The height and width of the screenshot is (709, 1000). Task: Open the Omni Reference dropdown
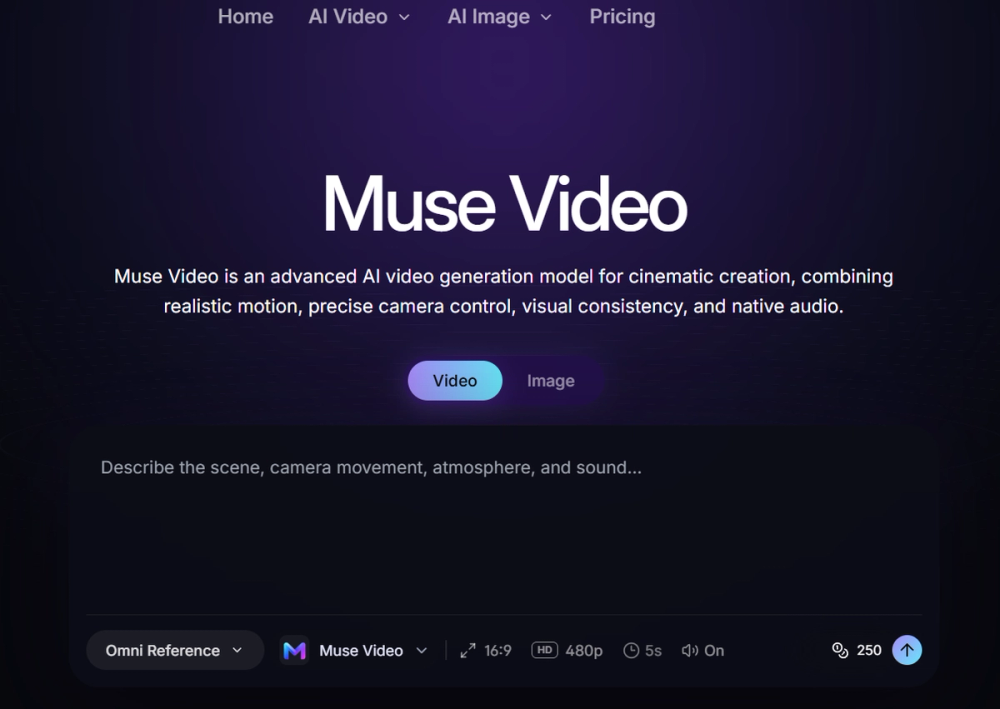175,650
